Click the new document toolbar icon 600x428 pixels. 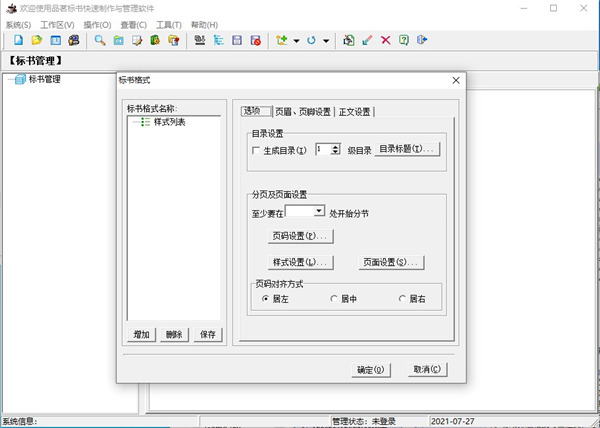18,40
